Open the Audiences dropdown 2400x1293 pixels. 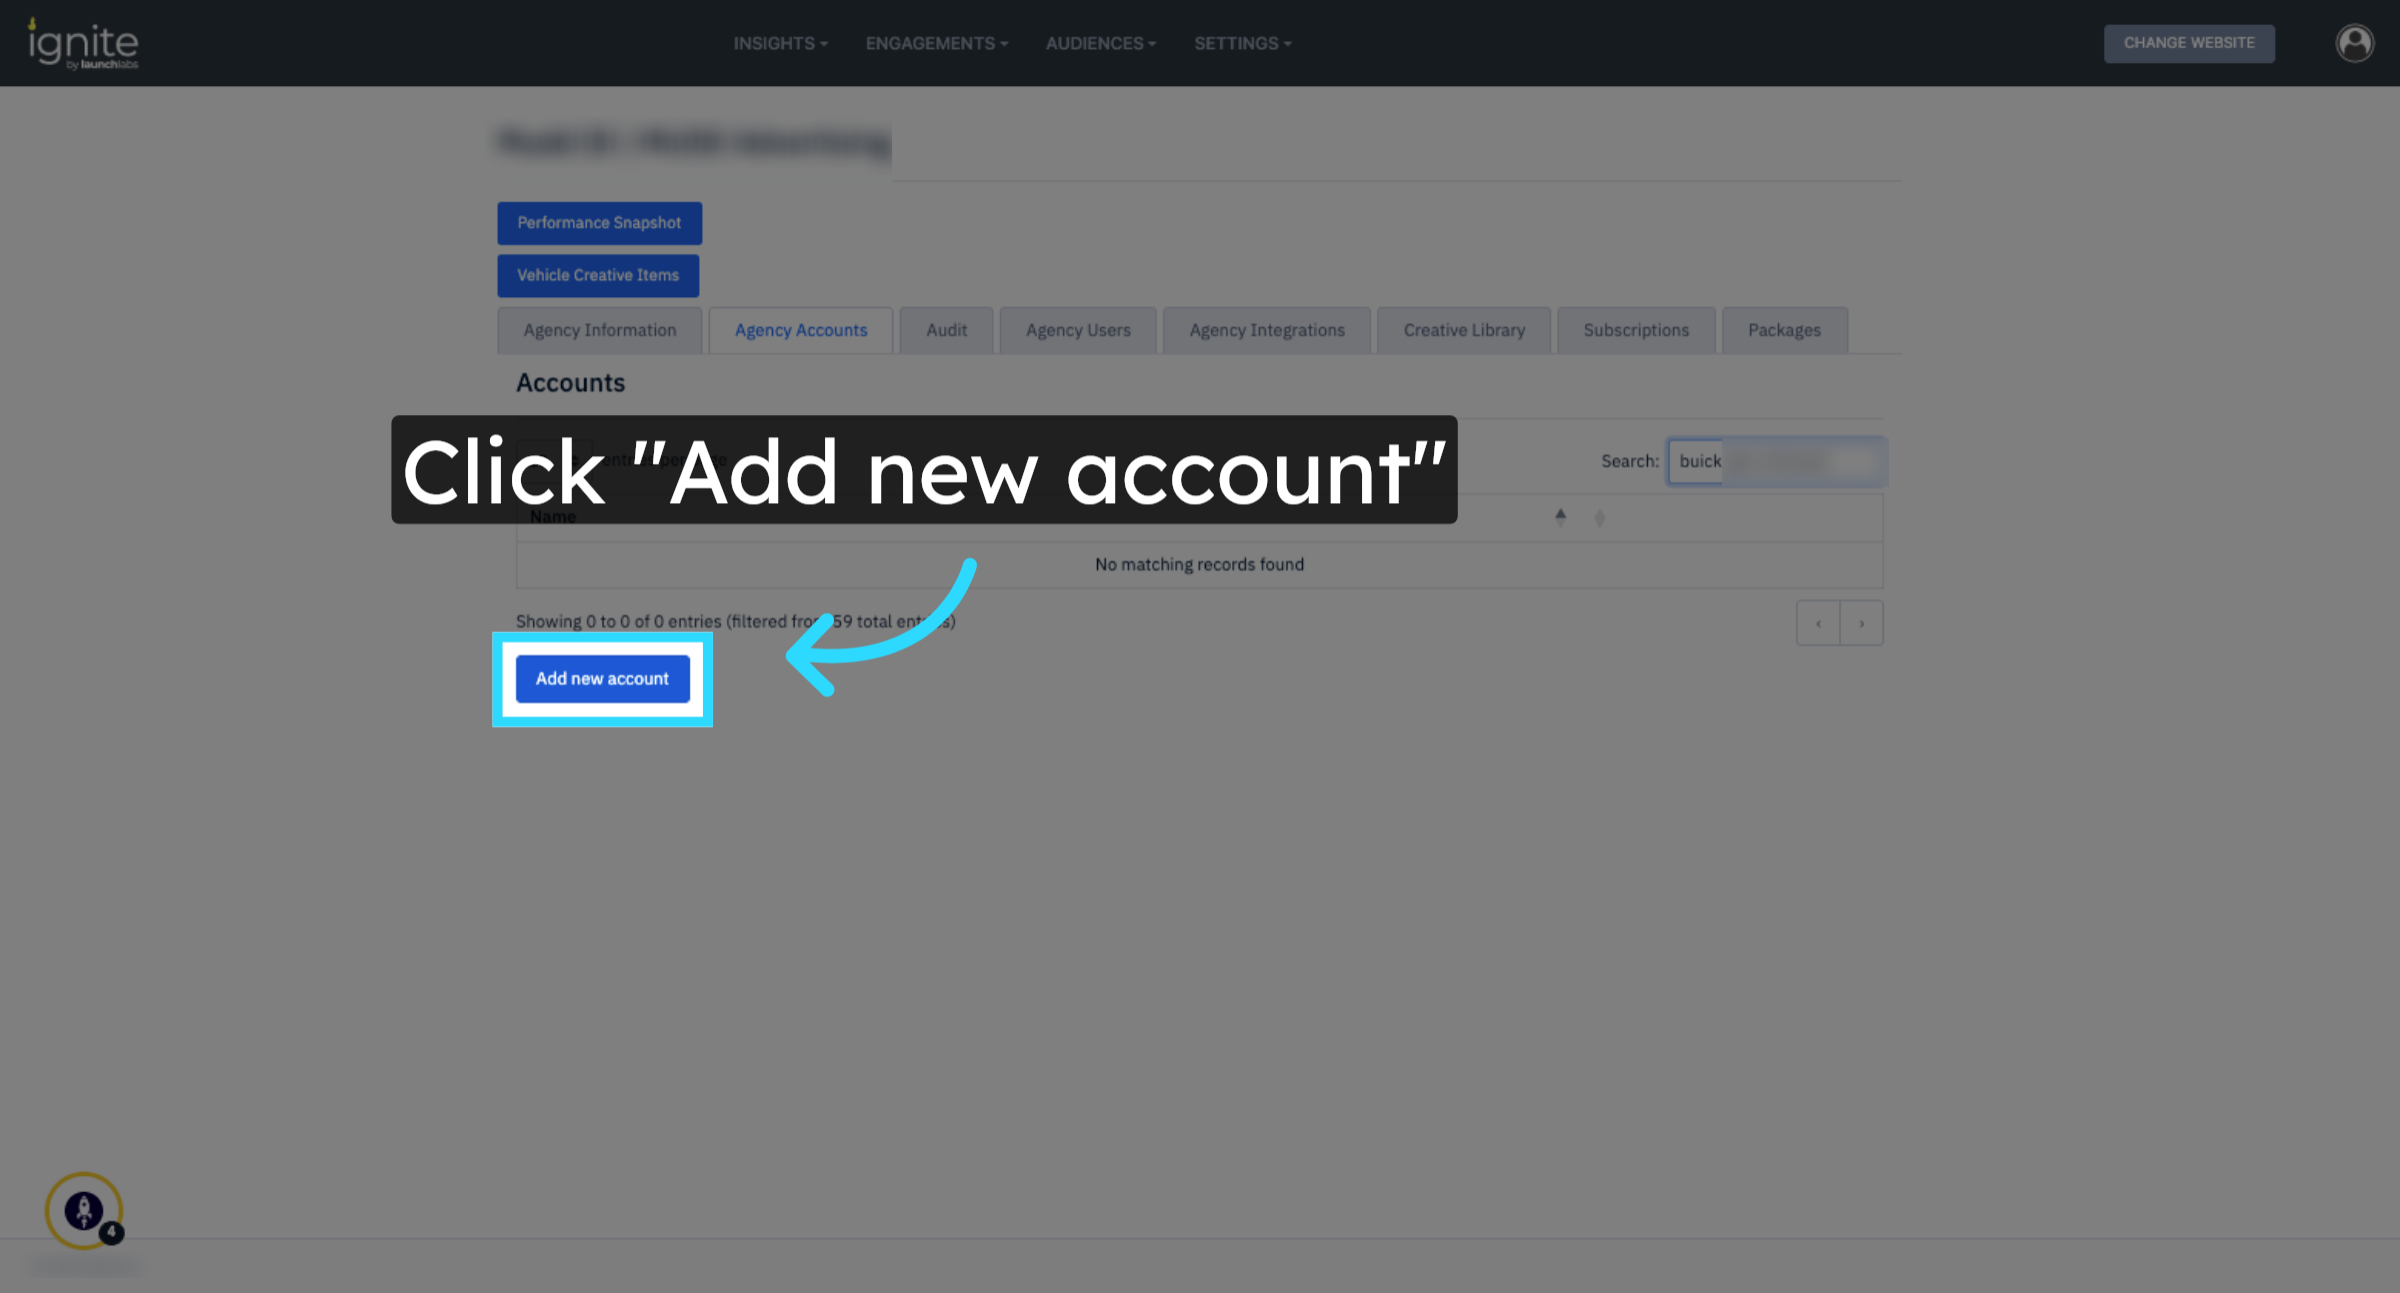(1100, 43)
